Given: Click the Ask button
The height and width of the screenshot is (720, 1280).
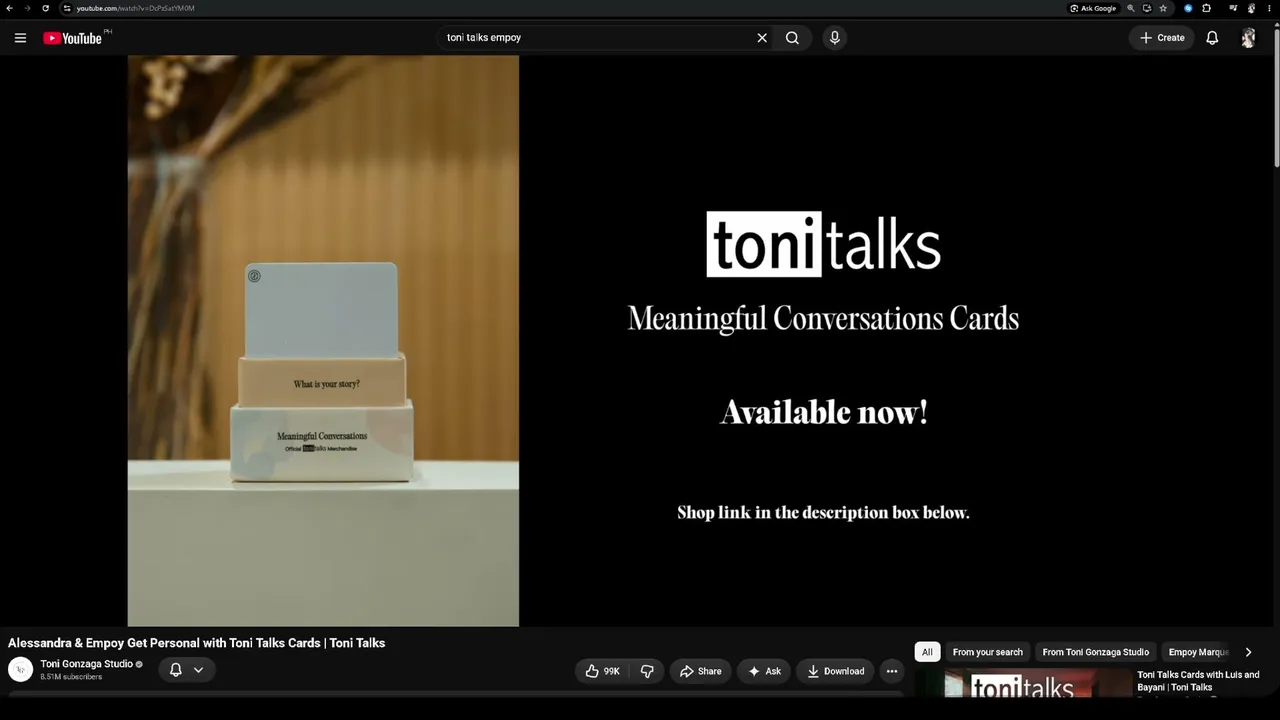Looking at the screenshot, I should 764,671.
